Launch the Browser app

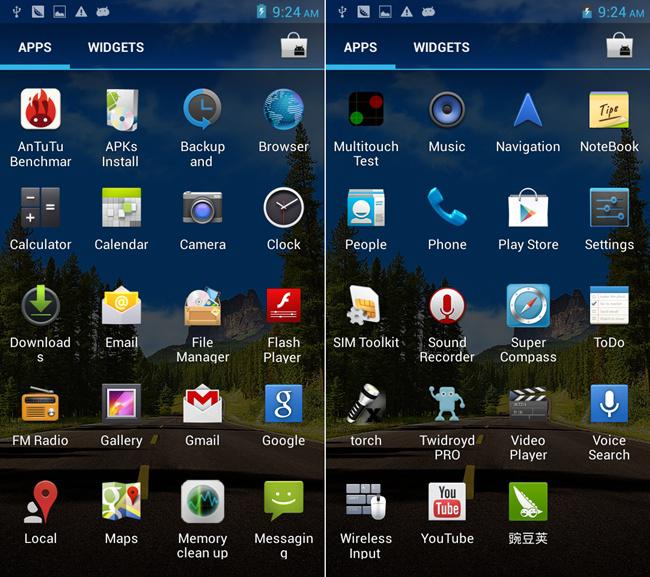284,109
